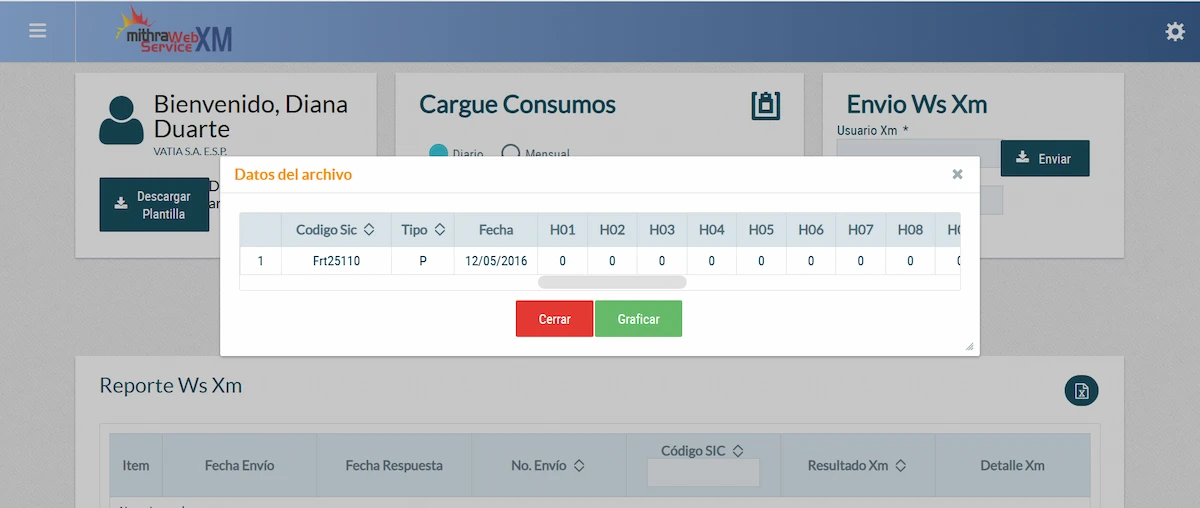Close the Datos del archivo dialog
The height and width of the screenshot is (508, 1200).
tap(957, 174)
